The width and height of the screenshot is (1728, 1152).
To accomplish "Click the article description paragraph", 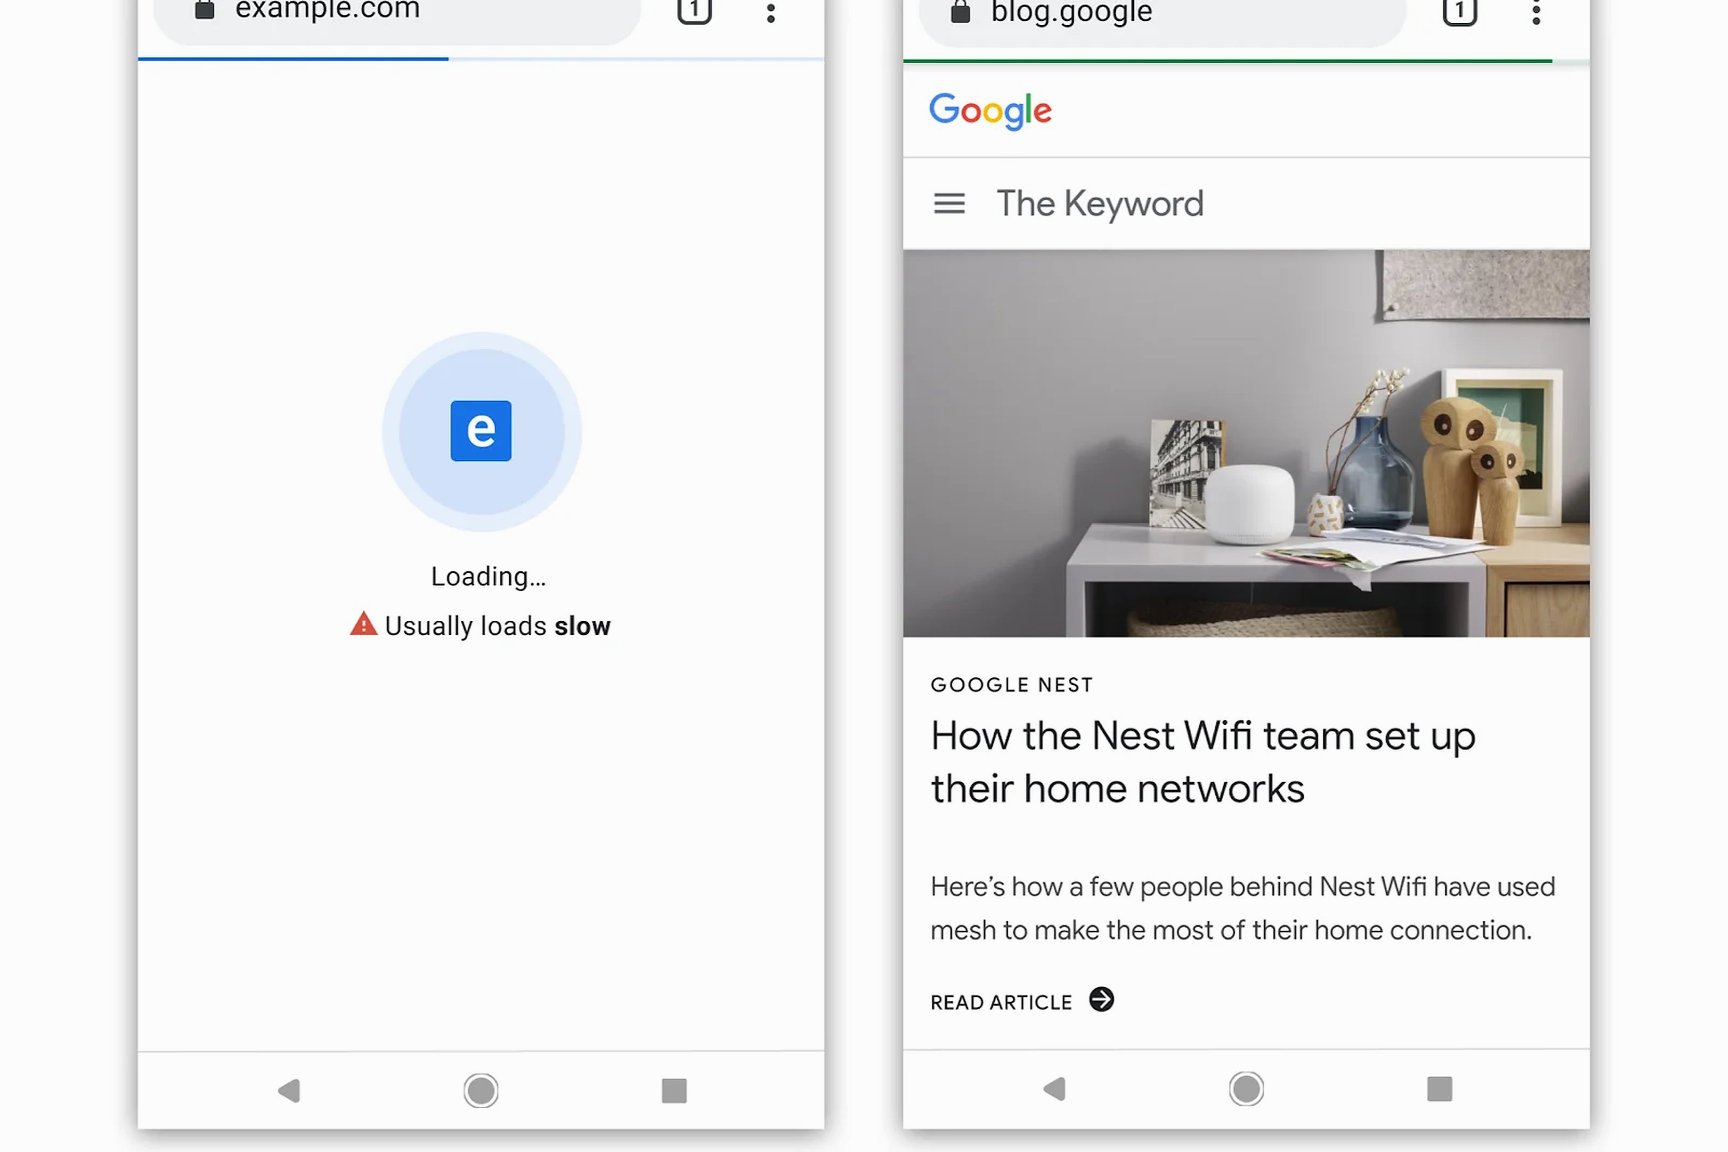I will [x=1243, y=908].
